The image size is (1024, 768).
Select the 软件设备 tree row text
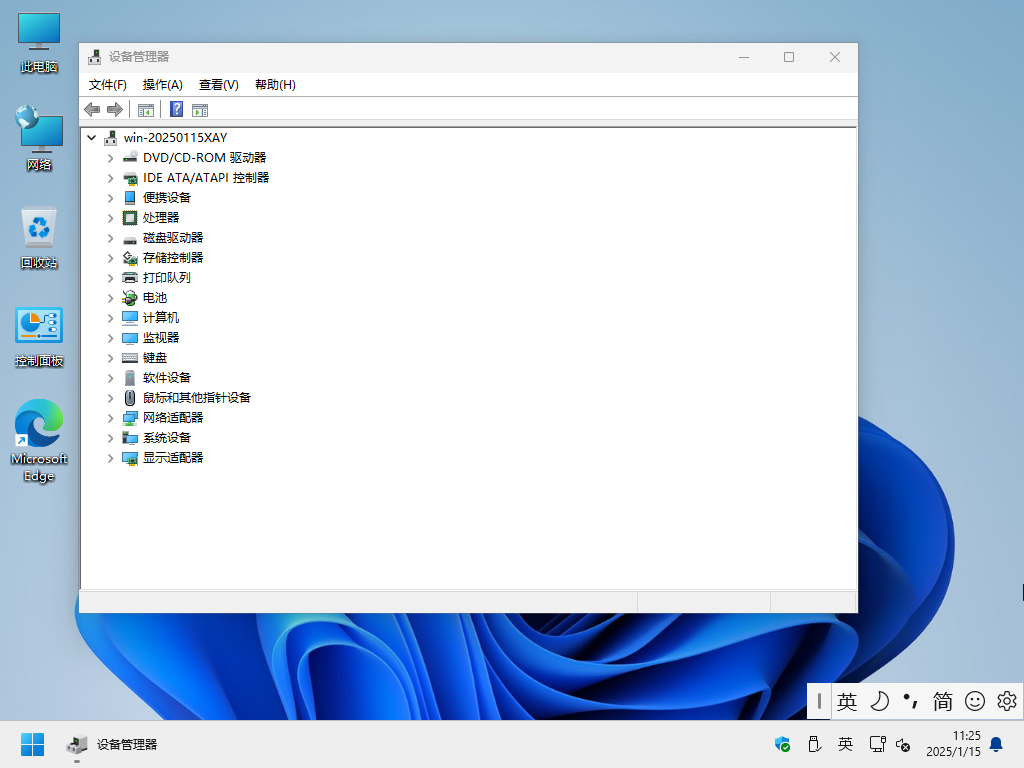[167, 378]
